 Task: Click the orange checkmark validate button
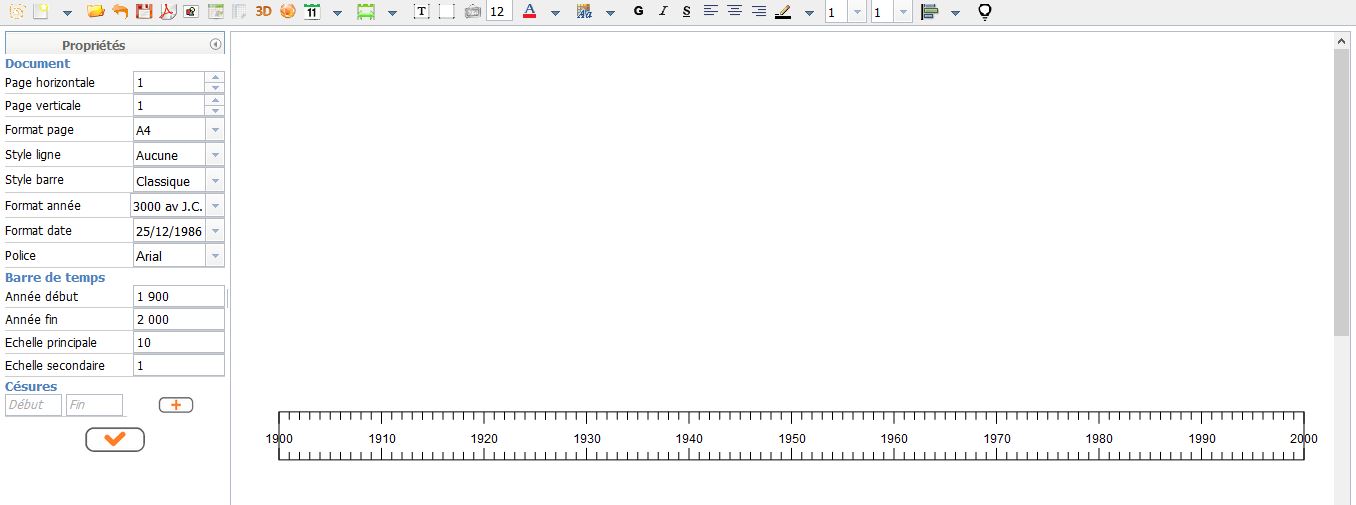point(115,439)
